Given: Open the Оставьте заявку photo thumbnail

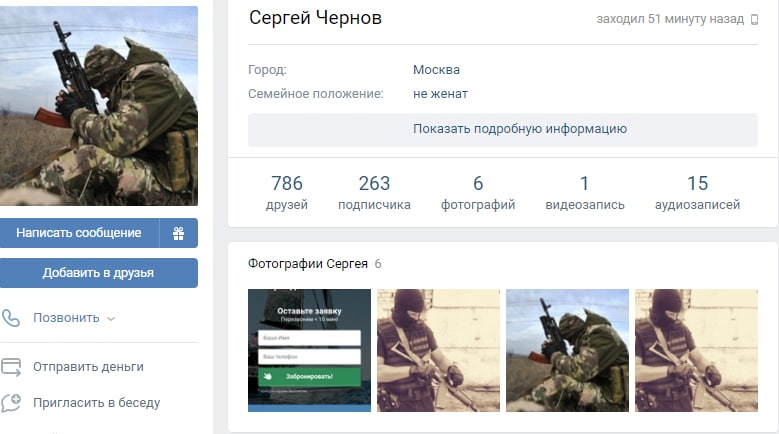Looking at the screenshot, I should tap(309, 351).
